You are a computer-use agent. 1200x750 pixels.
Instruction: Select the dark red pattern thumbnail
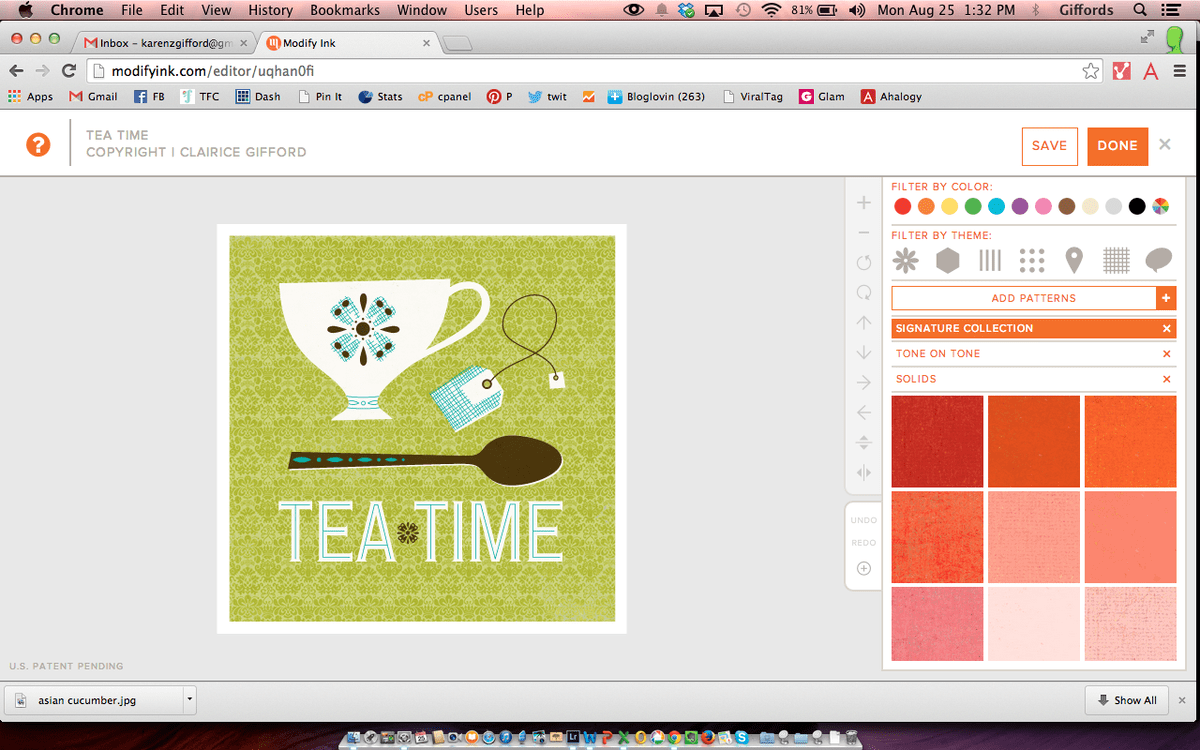tap(937, 441)
